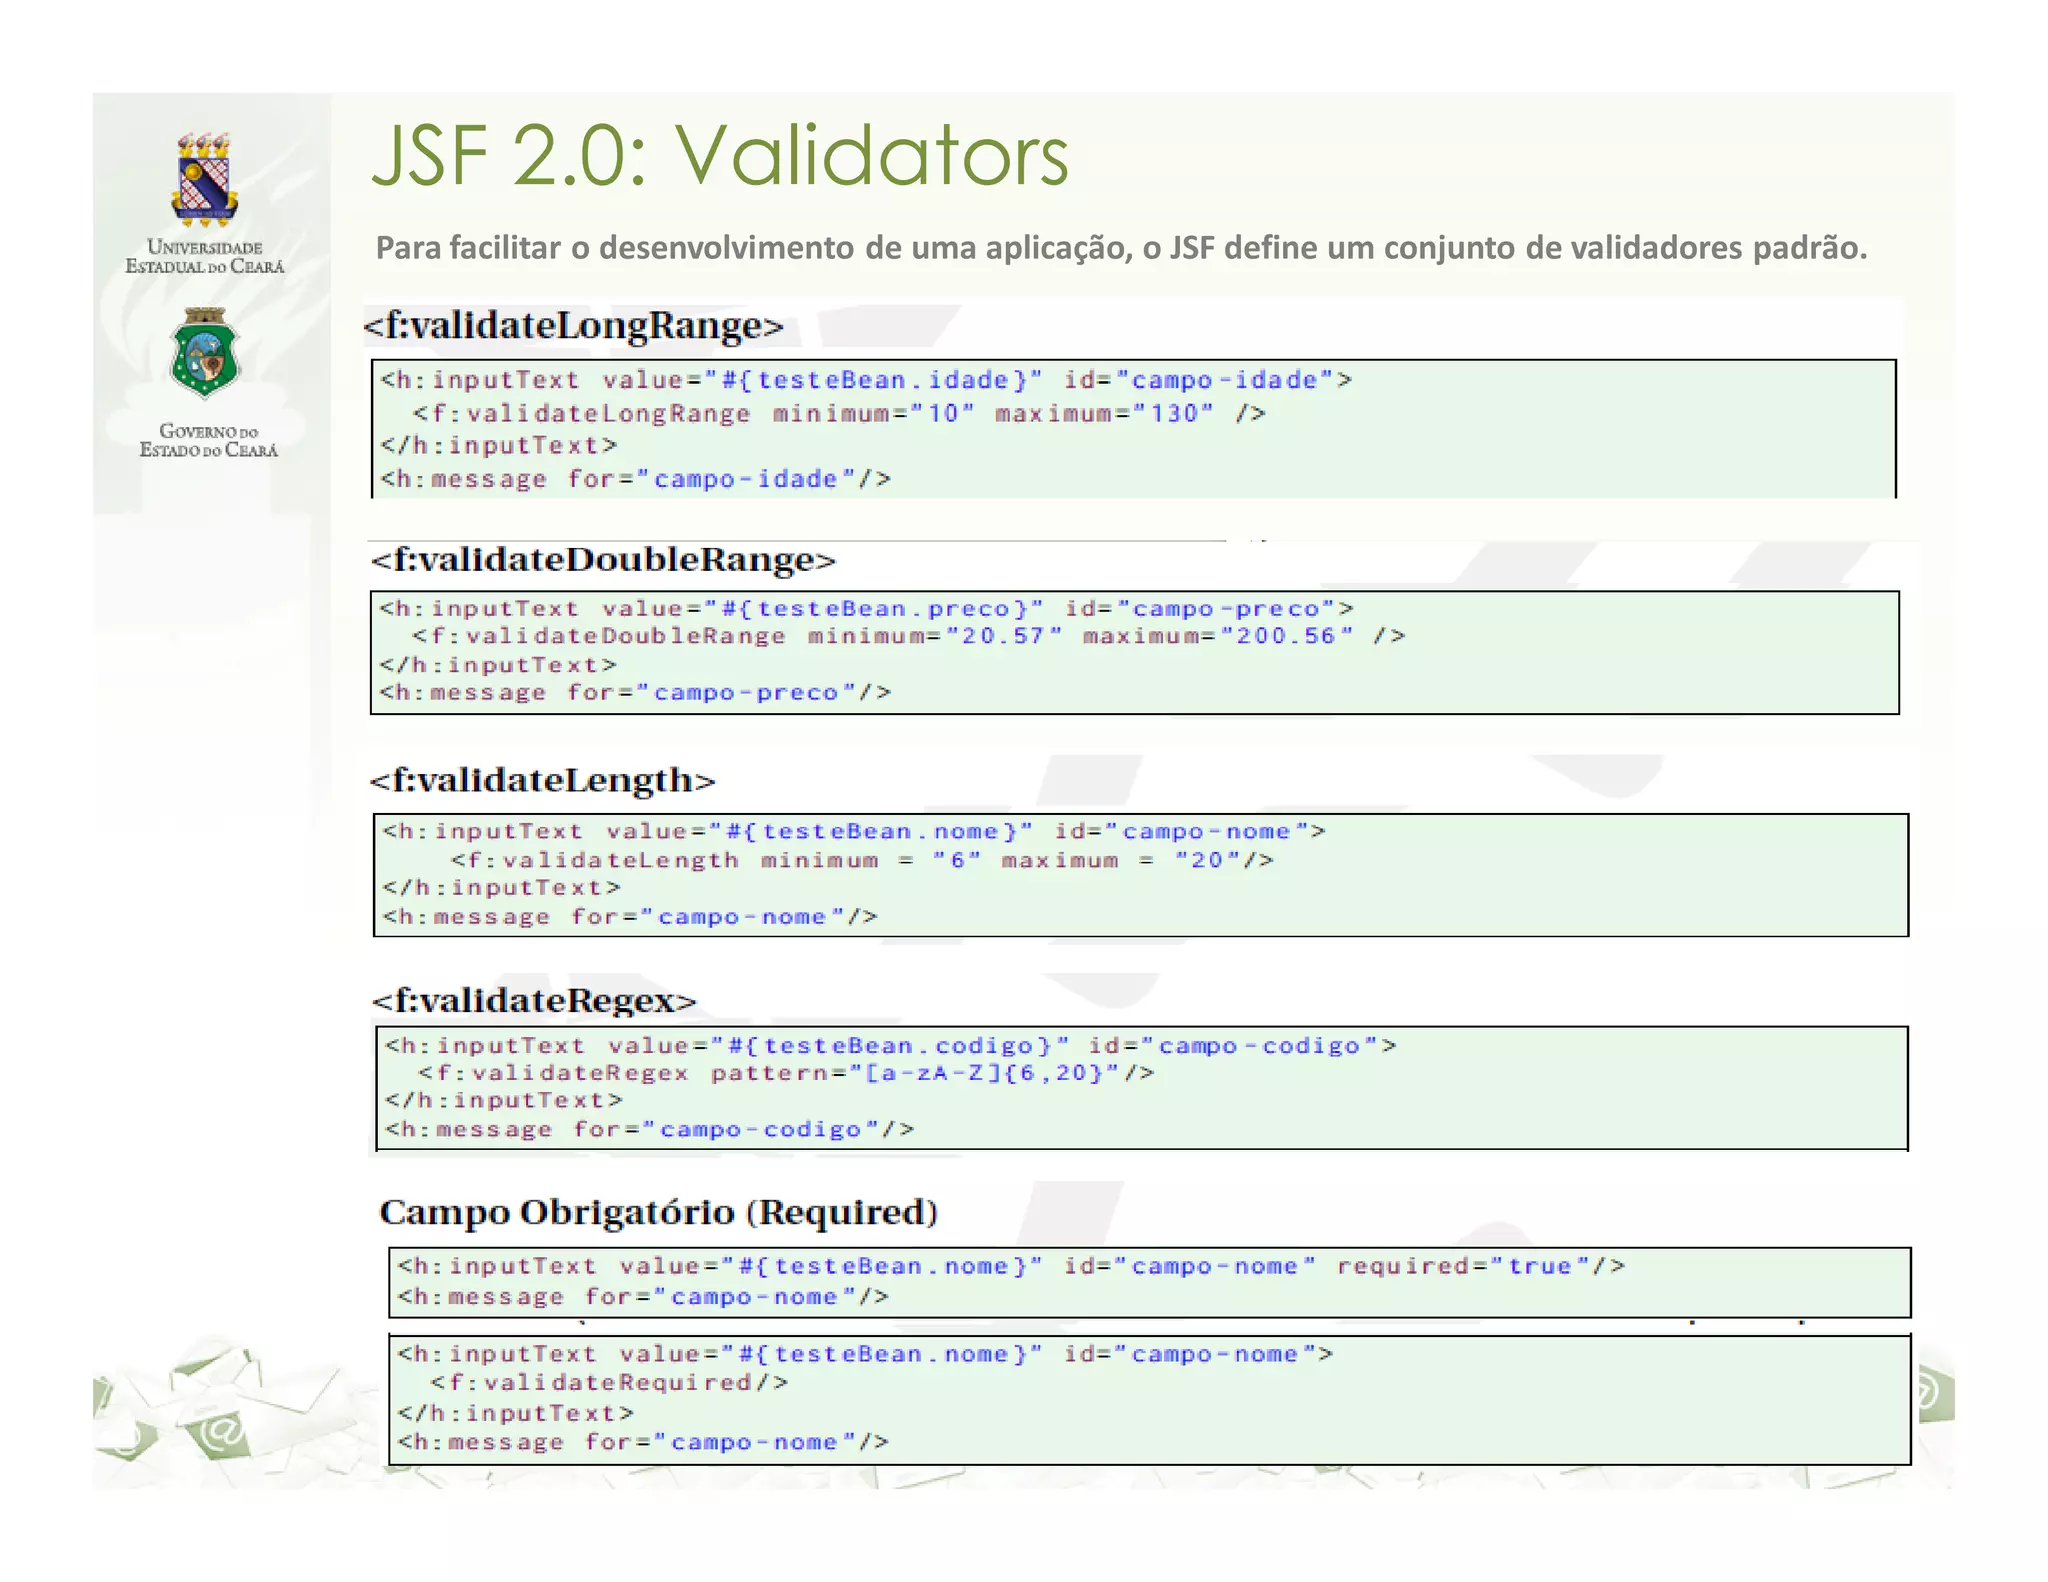
Task: Click the 'Universidade Estadual do Ceará' caption text
Action: [205, 257]
